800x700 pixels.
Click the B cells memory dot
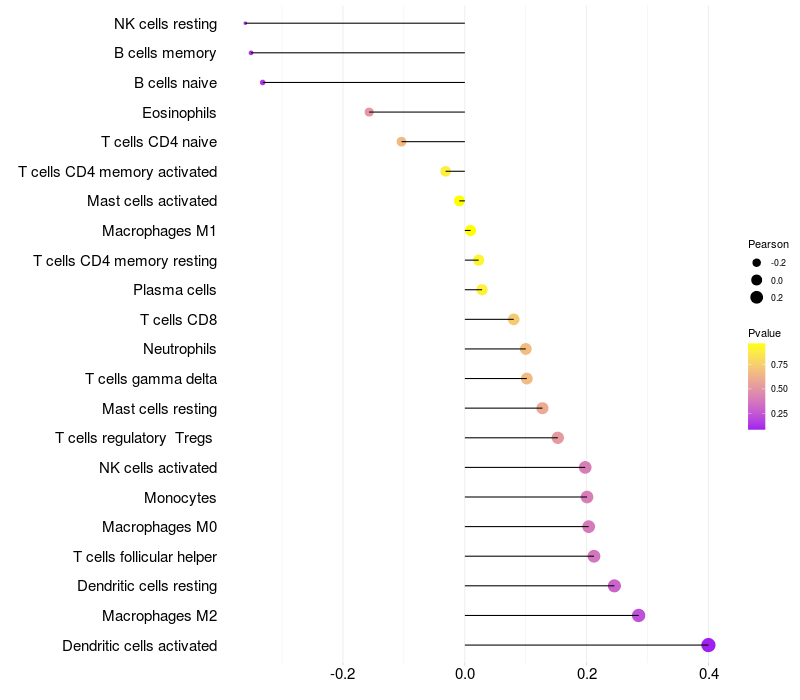(251, 52)
